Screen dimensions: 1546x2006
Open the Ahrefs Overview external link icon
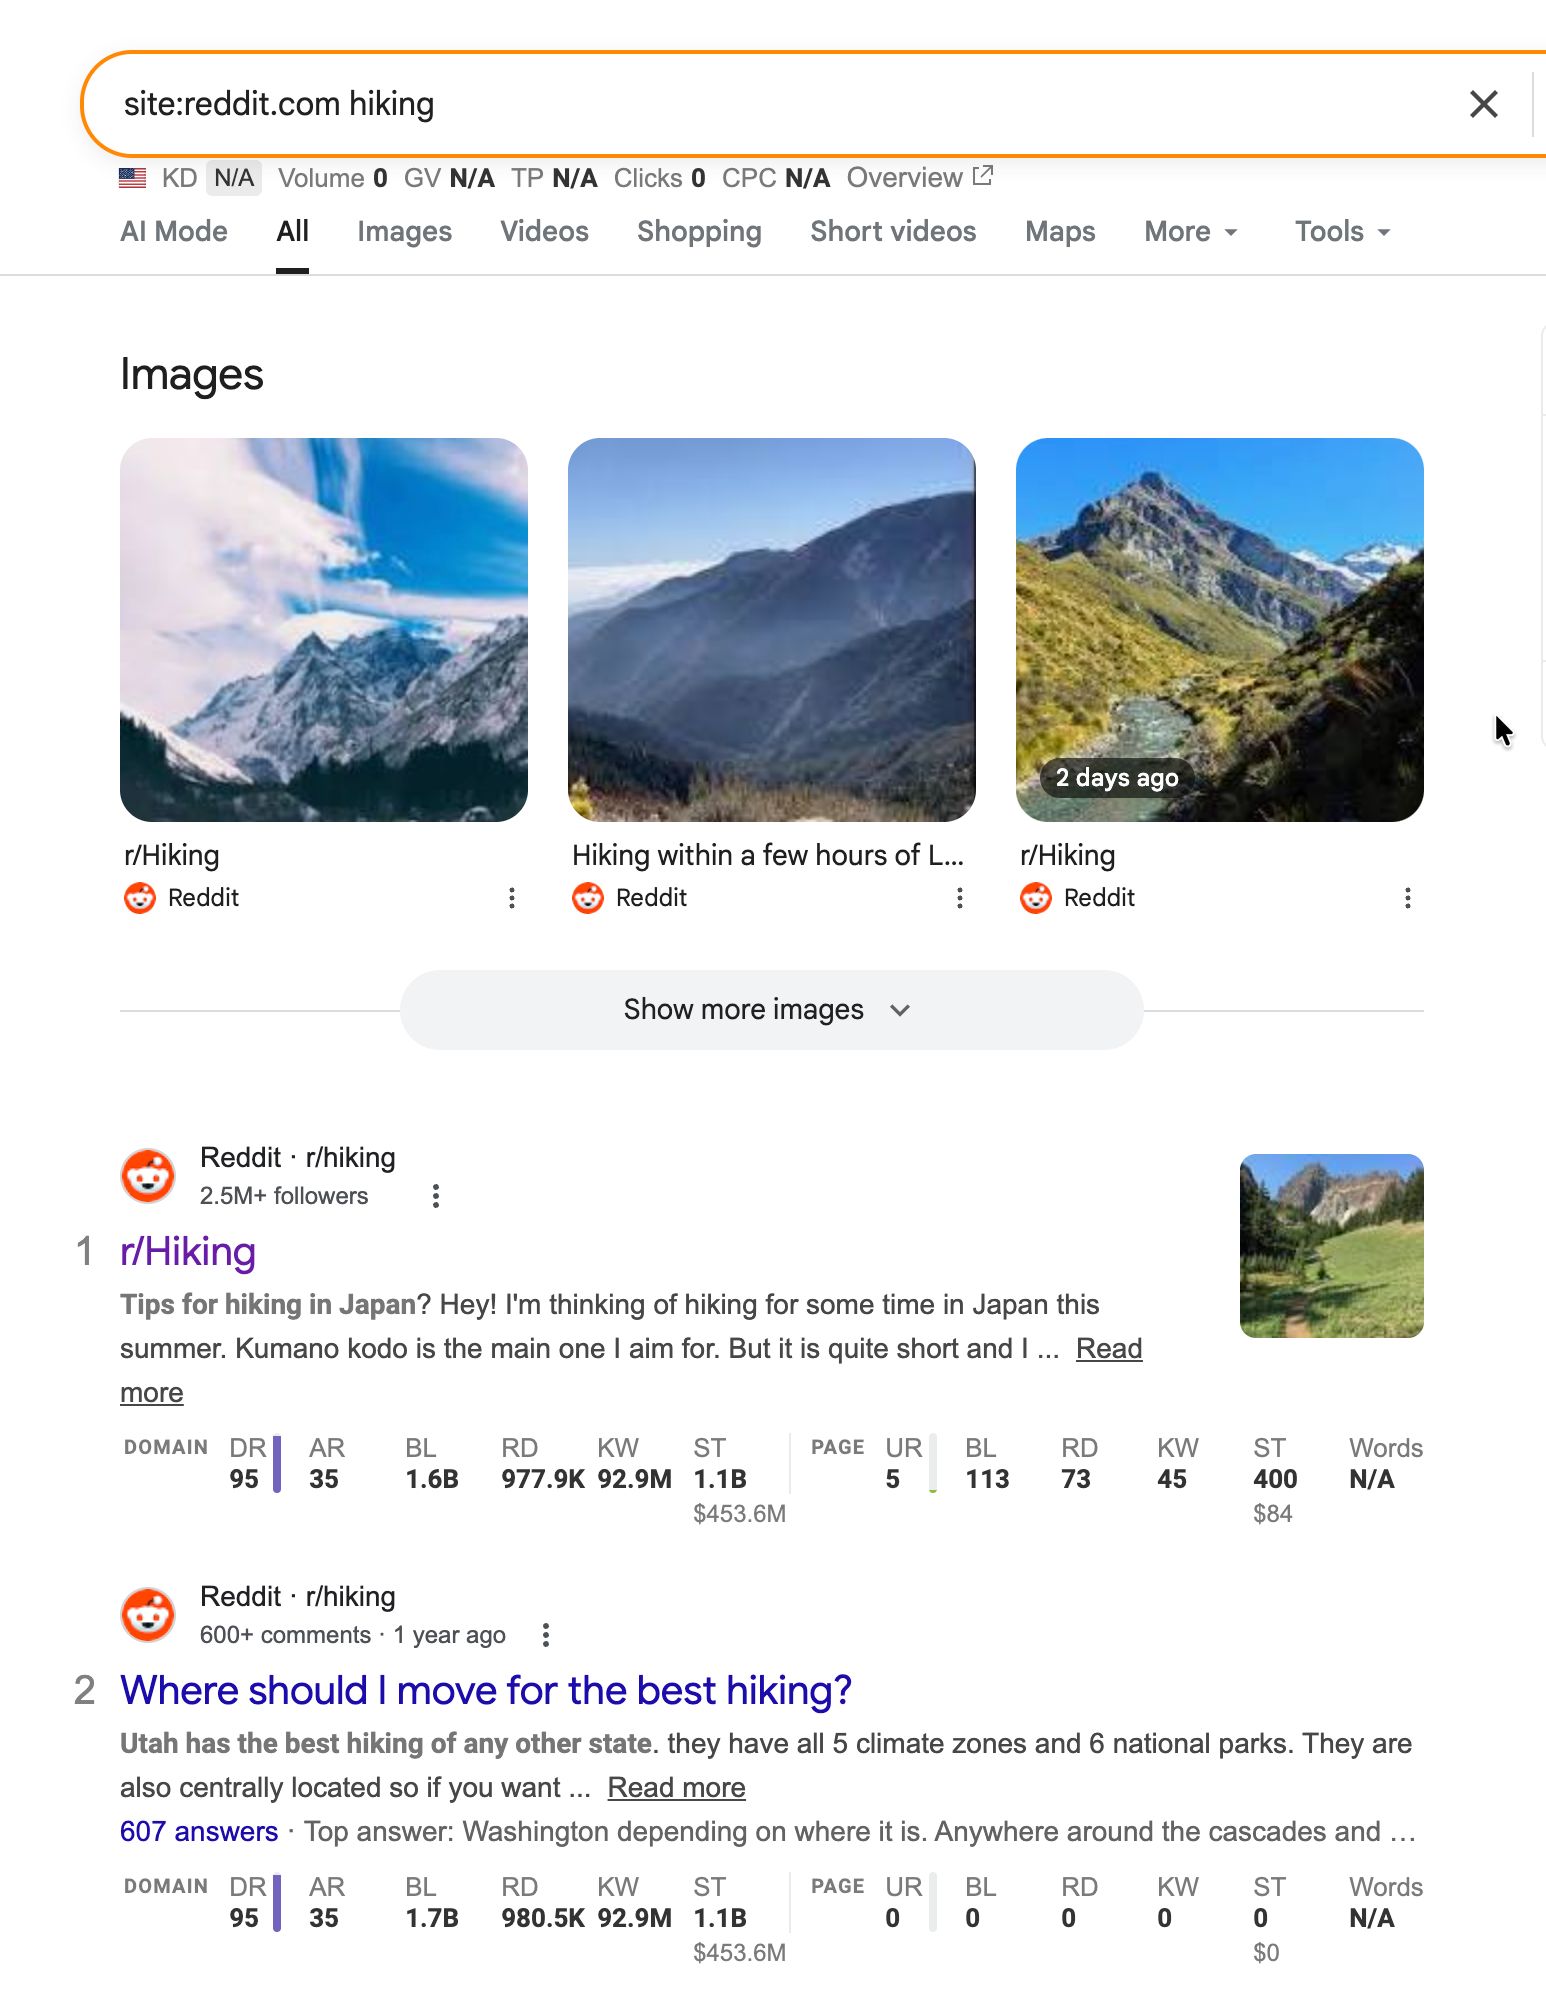click(x=983, y=177)
